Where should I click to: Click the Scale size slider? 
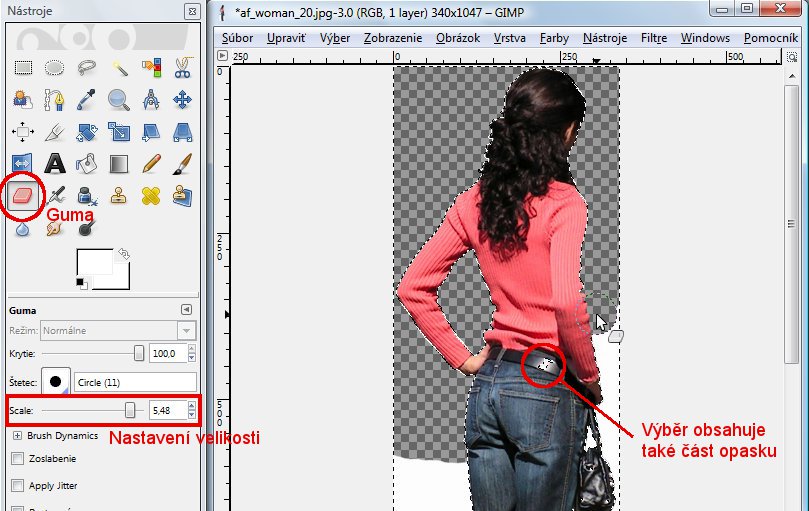93,410
